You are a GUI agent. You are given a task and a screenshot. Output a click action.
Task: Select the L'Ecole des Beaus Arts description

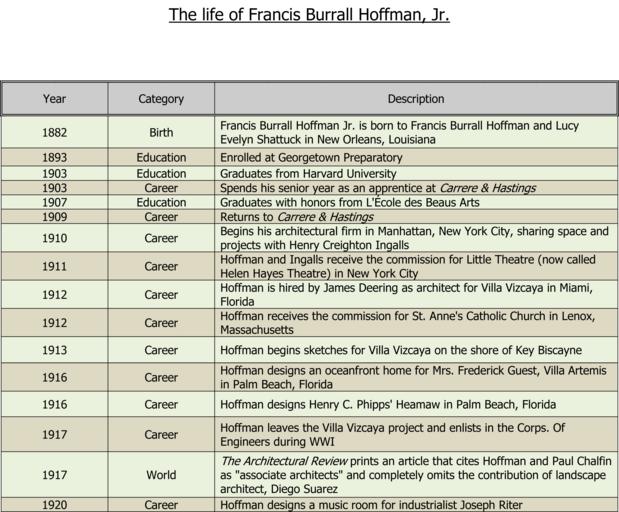click(349, 202)
